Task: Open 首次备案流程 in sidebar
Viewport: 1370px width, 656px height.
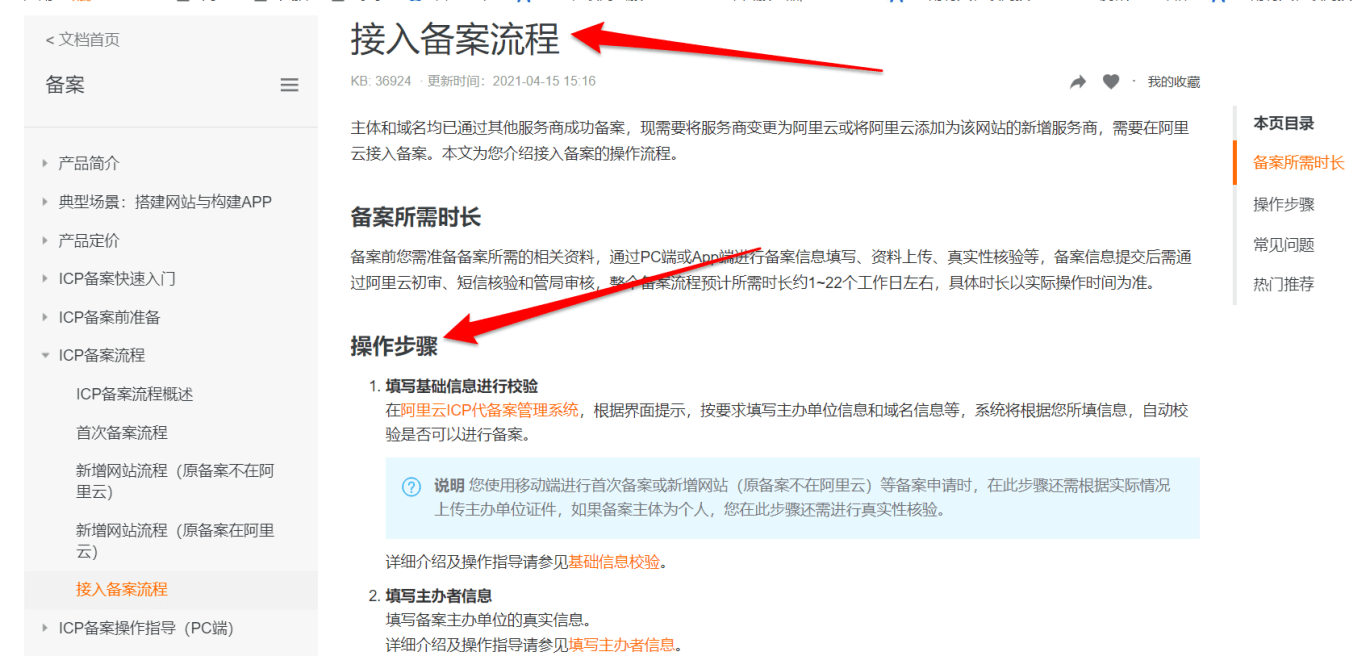Action: click(122, 433)
